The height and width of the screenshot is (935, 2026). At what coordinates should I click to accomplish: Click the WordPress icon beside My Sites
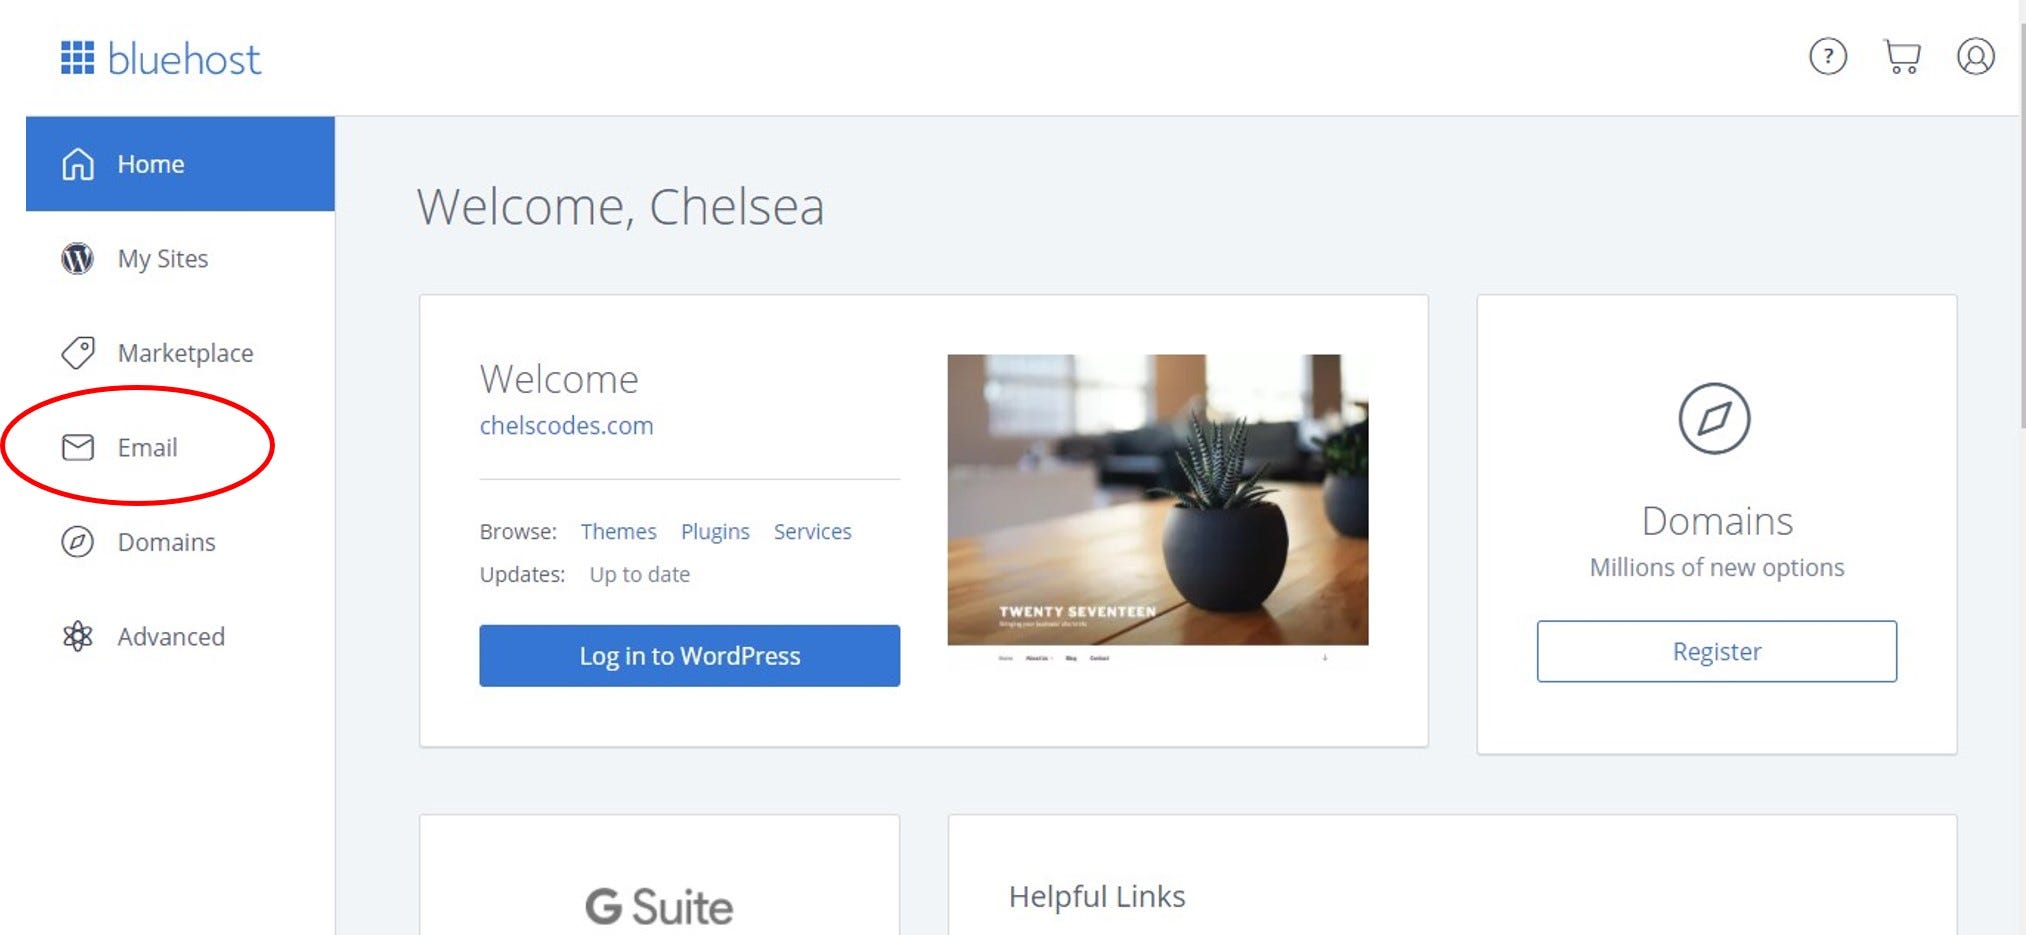78,259
